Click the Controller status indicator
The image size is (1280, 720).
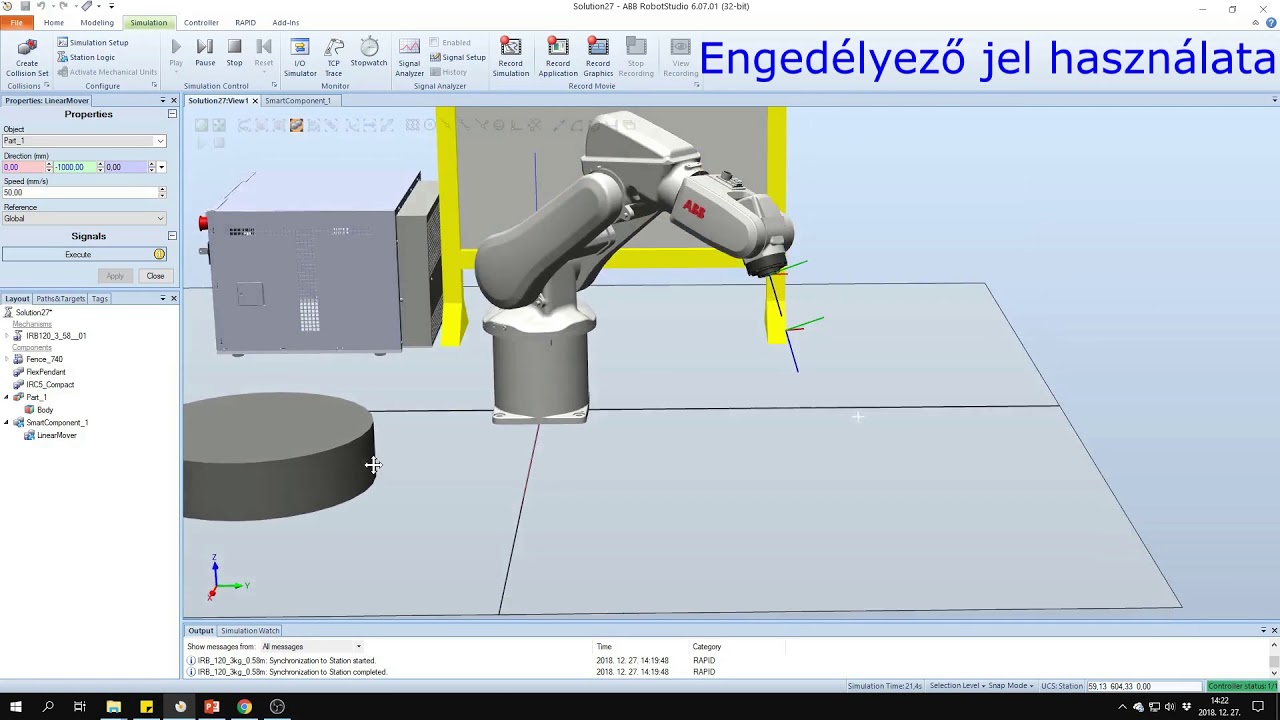point(1242,686)
